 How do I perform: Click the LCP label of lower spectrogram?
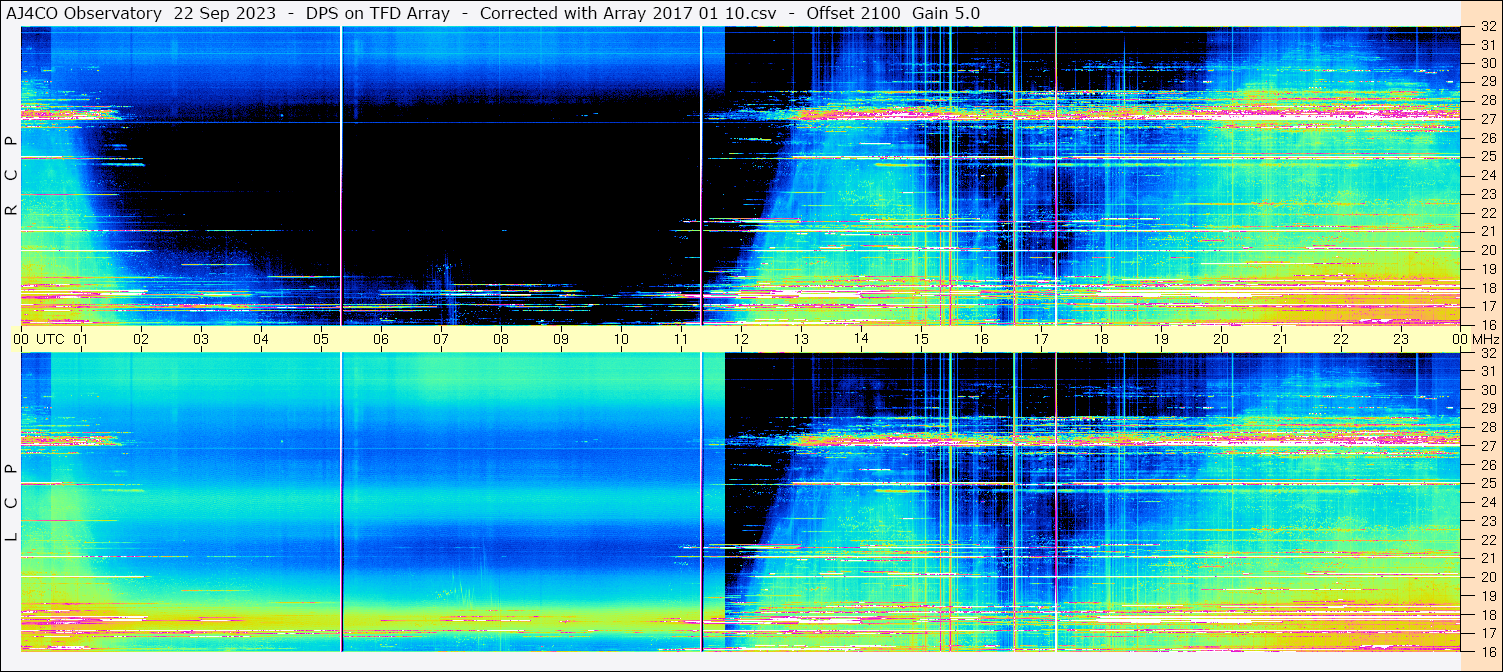coord(11,503)
